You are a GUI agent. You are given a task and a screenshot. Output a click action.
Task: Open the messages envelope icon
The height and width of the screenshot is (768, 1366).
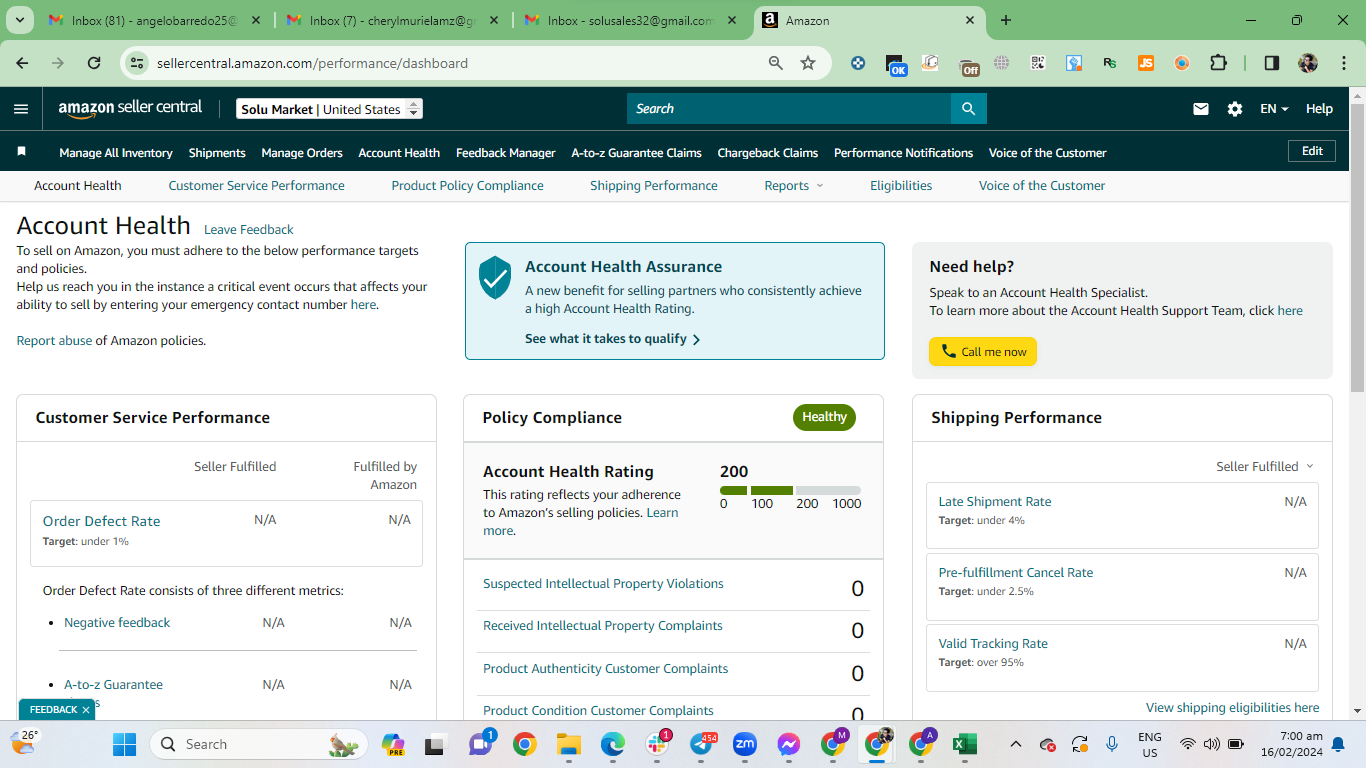(1201, 109)
